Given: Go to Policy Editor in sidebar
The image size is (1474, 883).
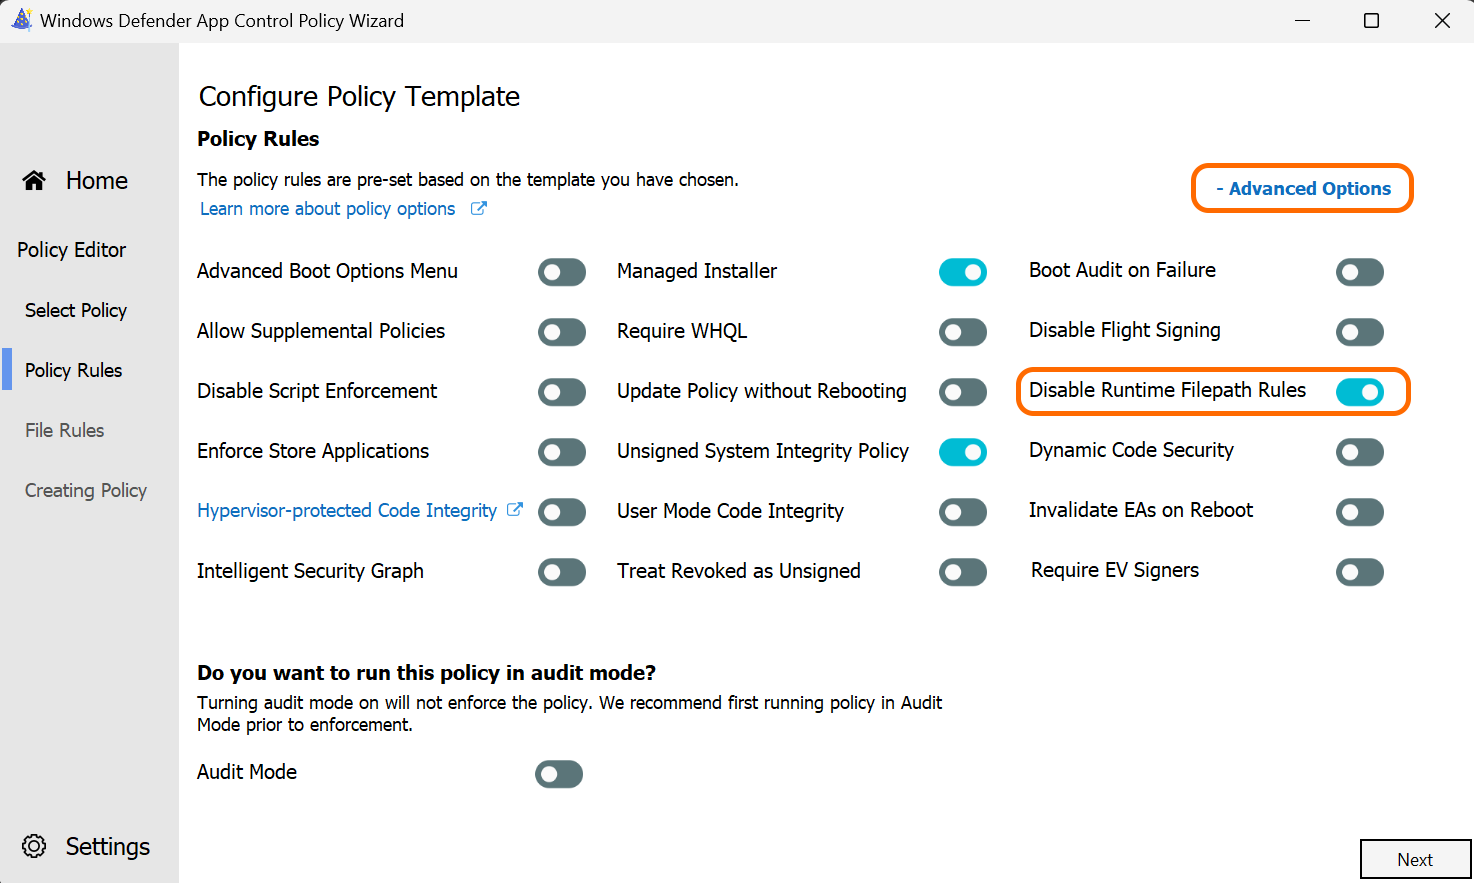Looking at the screenshot, I should (72, 250).
